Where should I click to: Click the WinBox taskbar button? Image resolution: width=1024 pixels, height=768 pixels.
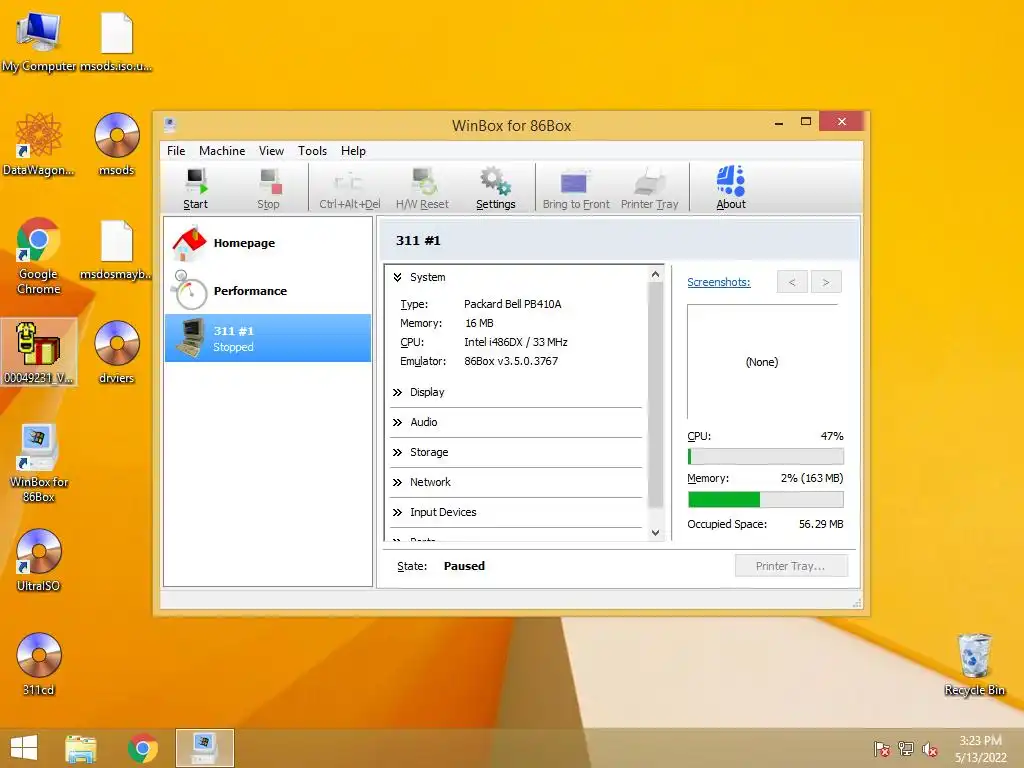click(x=204, y=748)
